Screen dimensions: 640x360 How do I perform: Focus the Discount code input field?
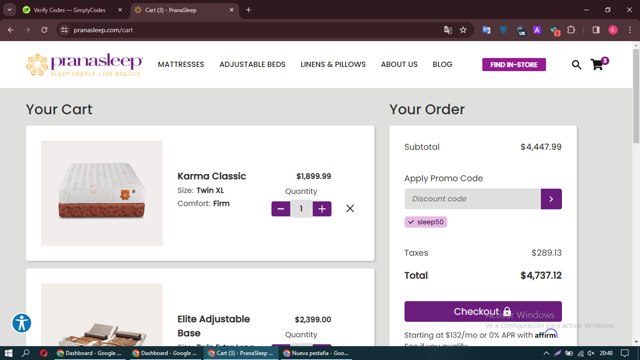click(x=473, y=199)
